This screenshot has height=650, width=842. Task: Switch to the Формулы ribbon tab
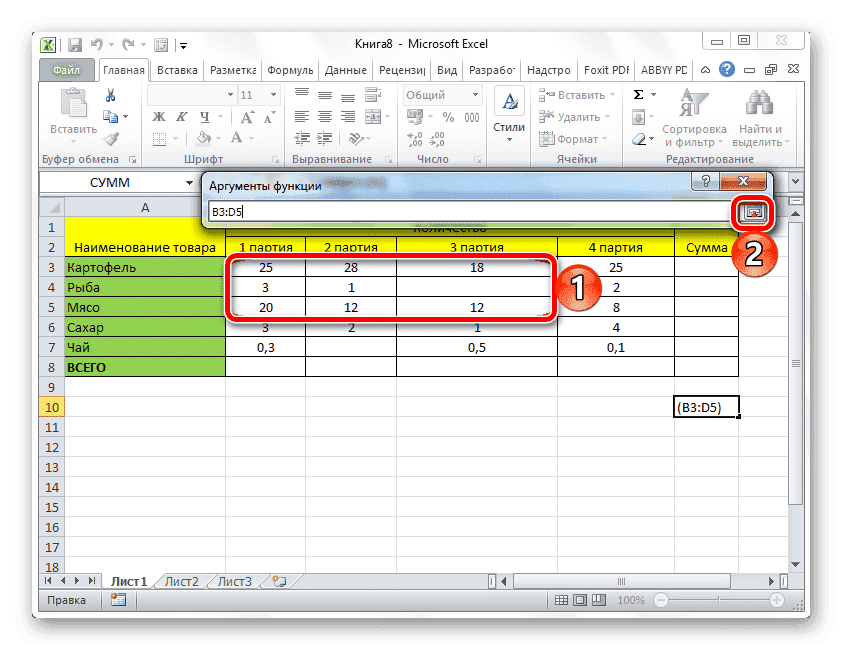click(289, 70)
